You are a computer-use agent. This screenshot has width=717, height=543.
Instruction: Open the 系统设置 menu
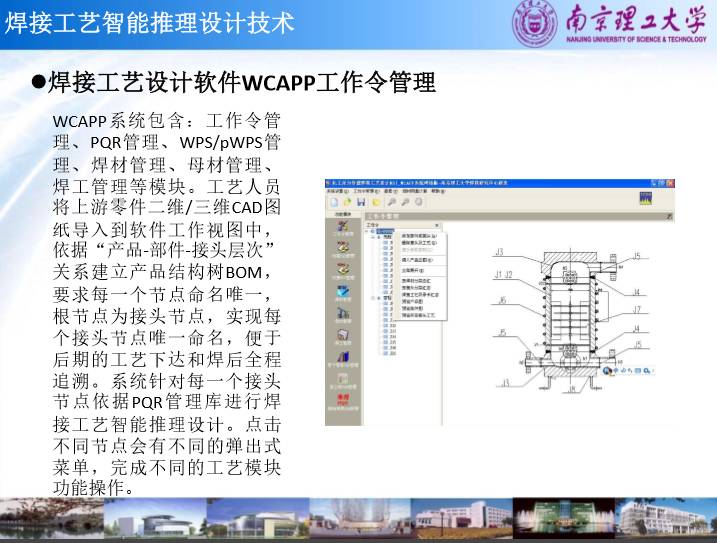[x=337, y=191]
